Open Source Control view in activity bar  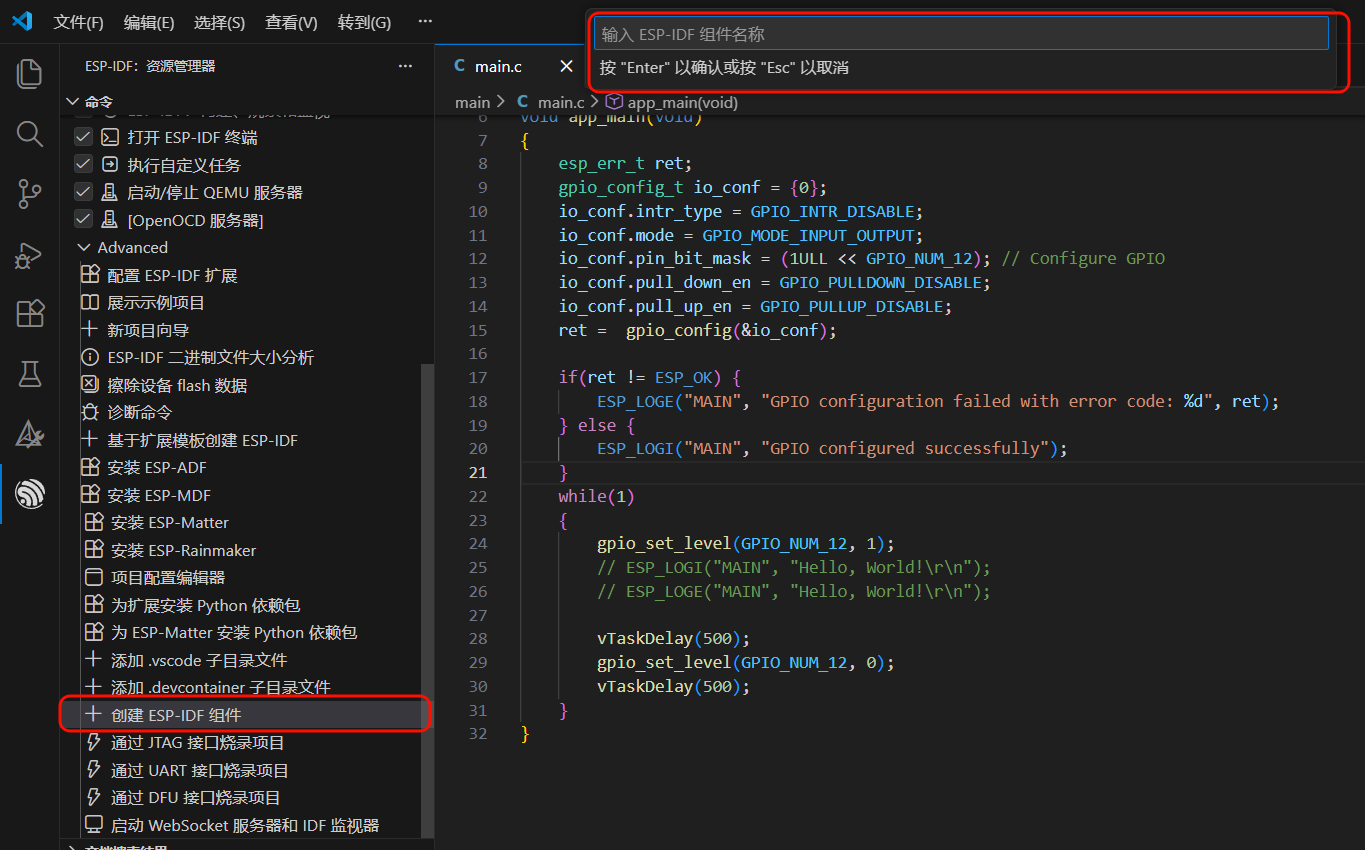pyautogui.click(x=30, y=194)
